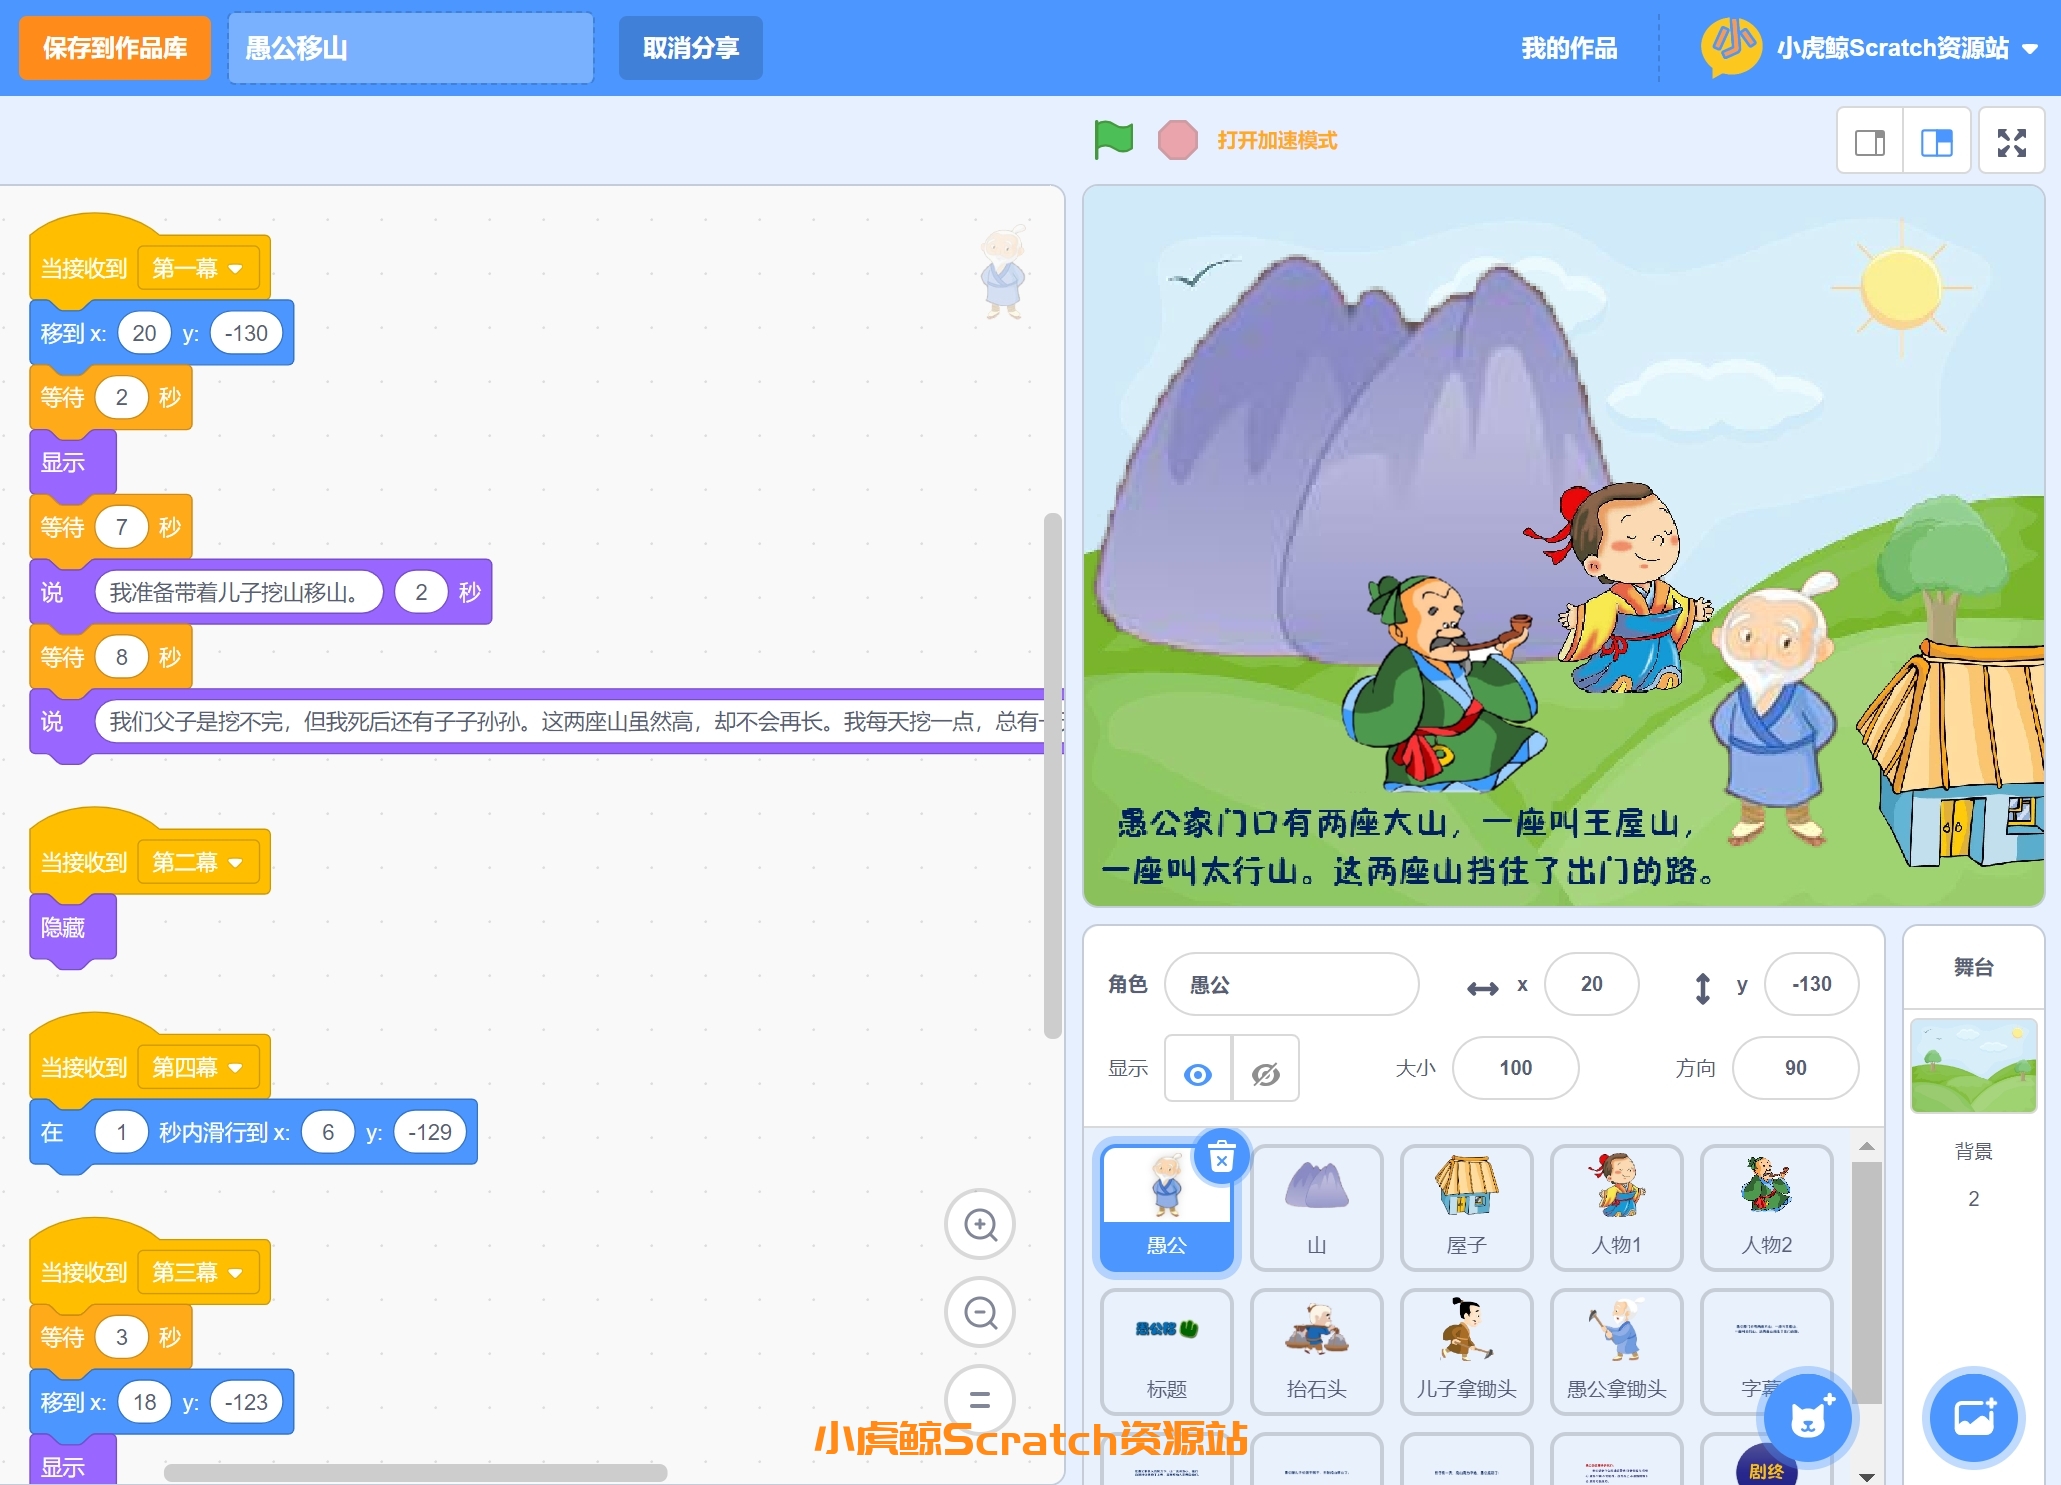Screen dimensions: 2061x1485
Task: Edit glide y value -129
Action: coord(430,1132)
